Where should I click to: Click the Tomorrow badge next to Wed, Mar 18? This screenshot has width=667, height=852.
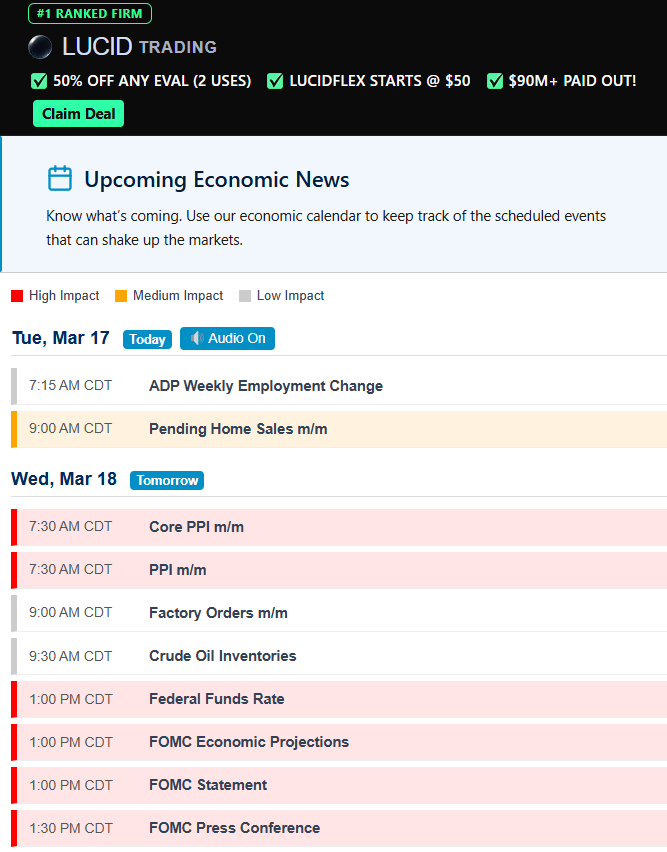tap(167, 480)
